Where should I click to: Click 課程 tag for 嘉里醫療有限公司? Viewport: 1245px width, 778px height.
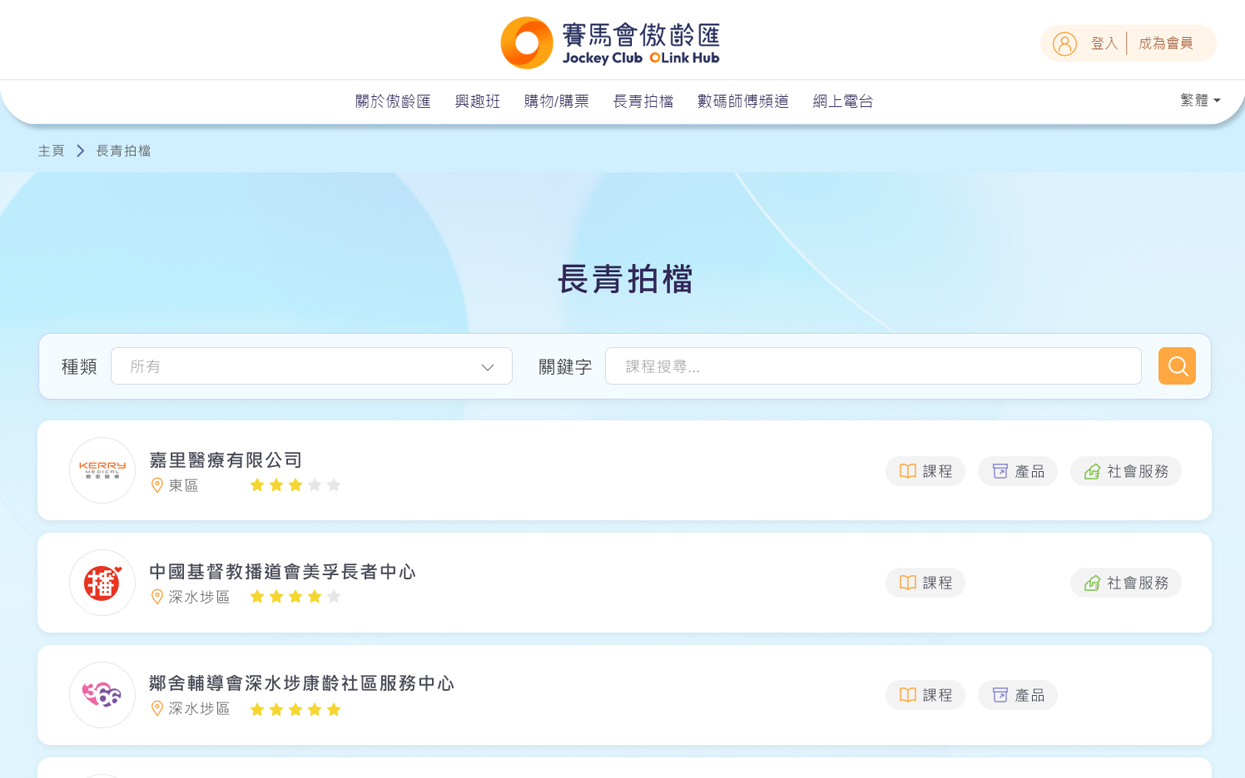point(925,471)
